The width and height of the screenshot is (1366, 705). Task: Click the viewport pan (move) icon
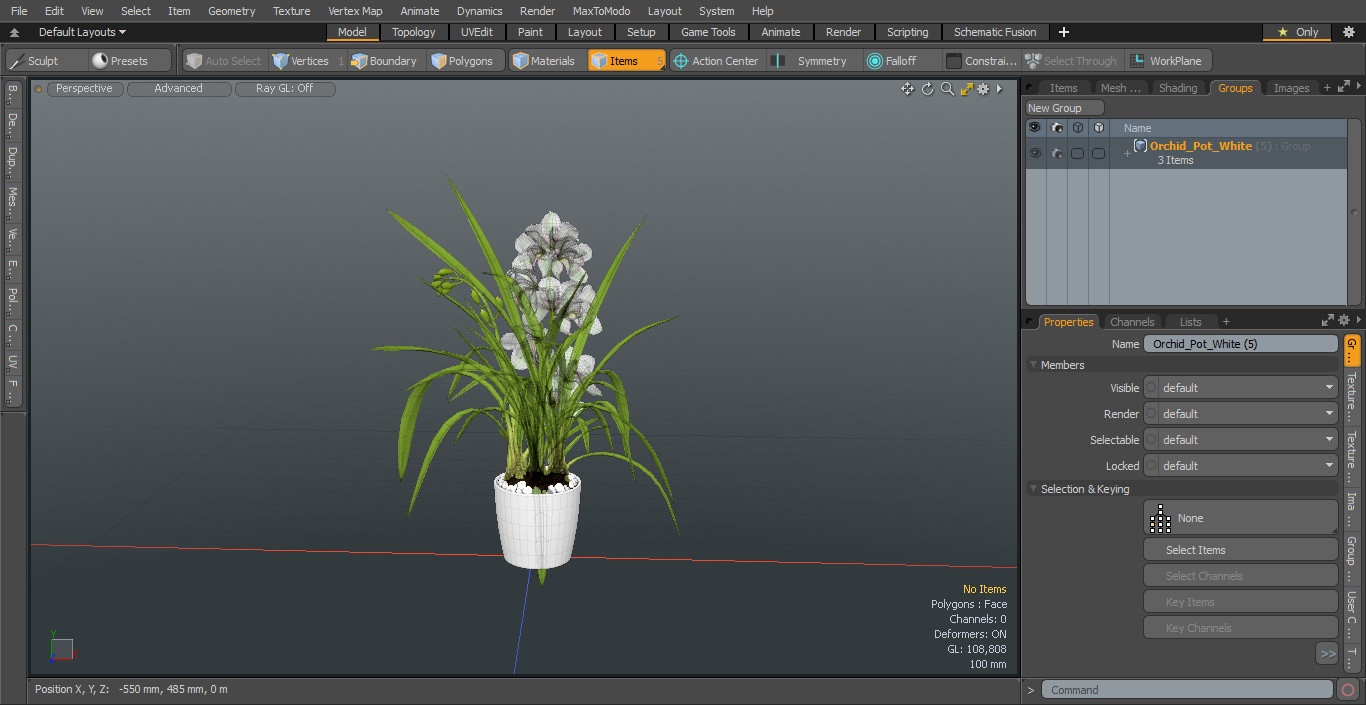tap(907, 89)
